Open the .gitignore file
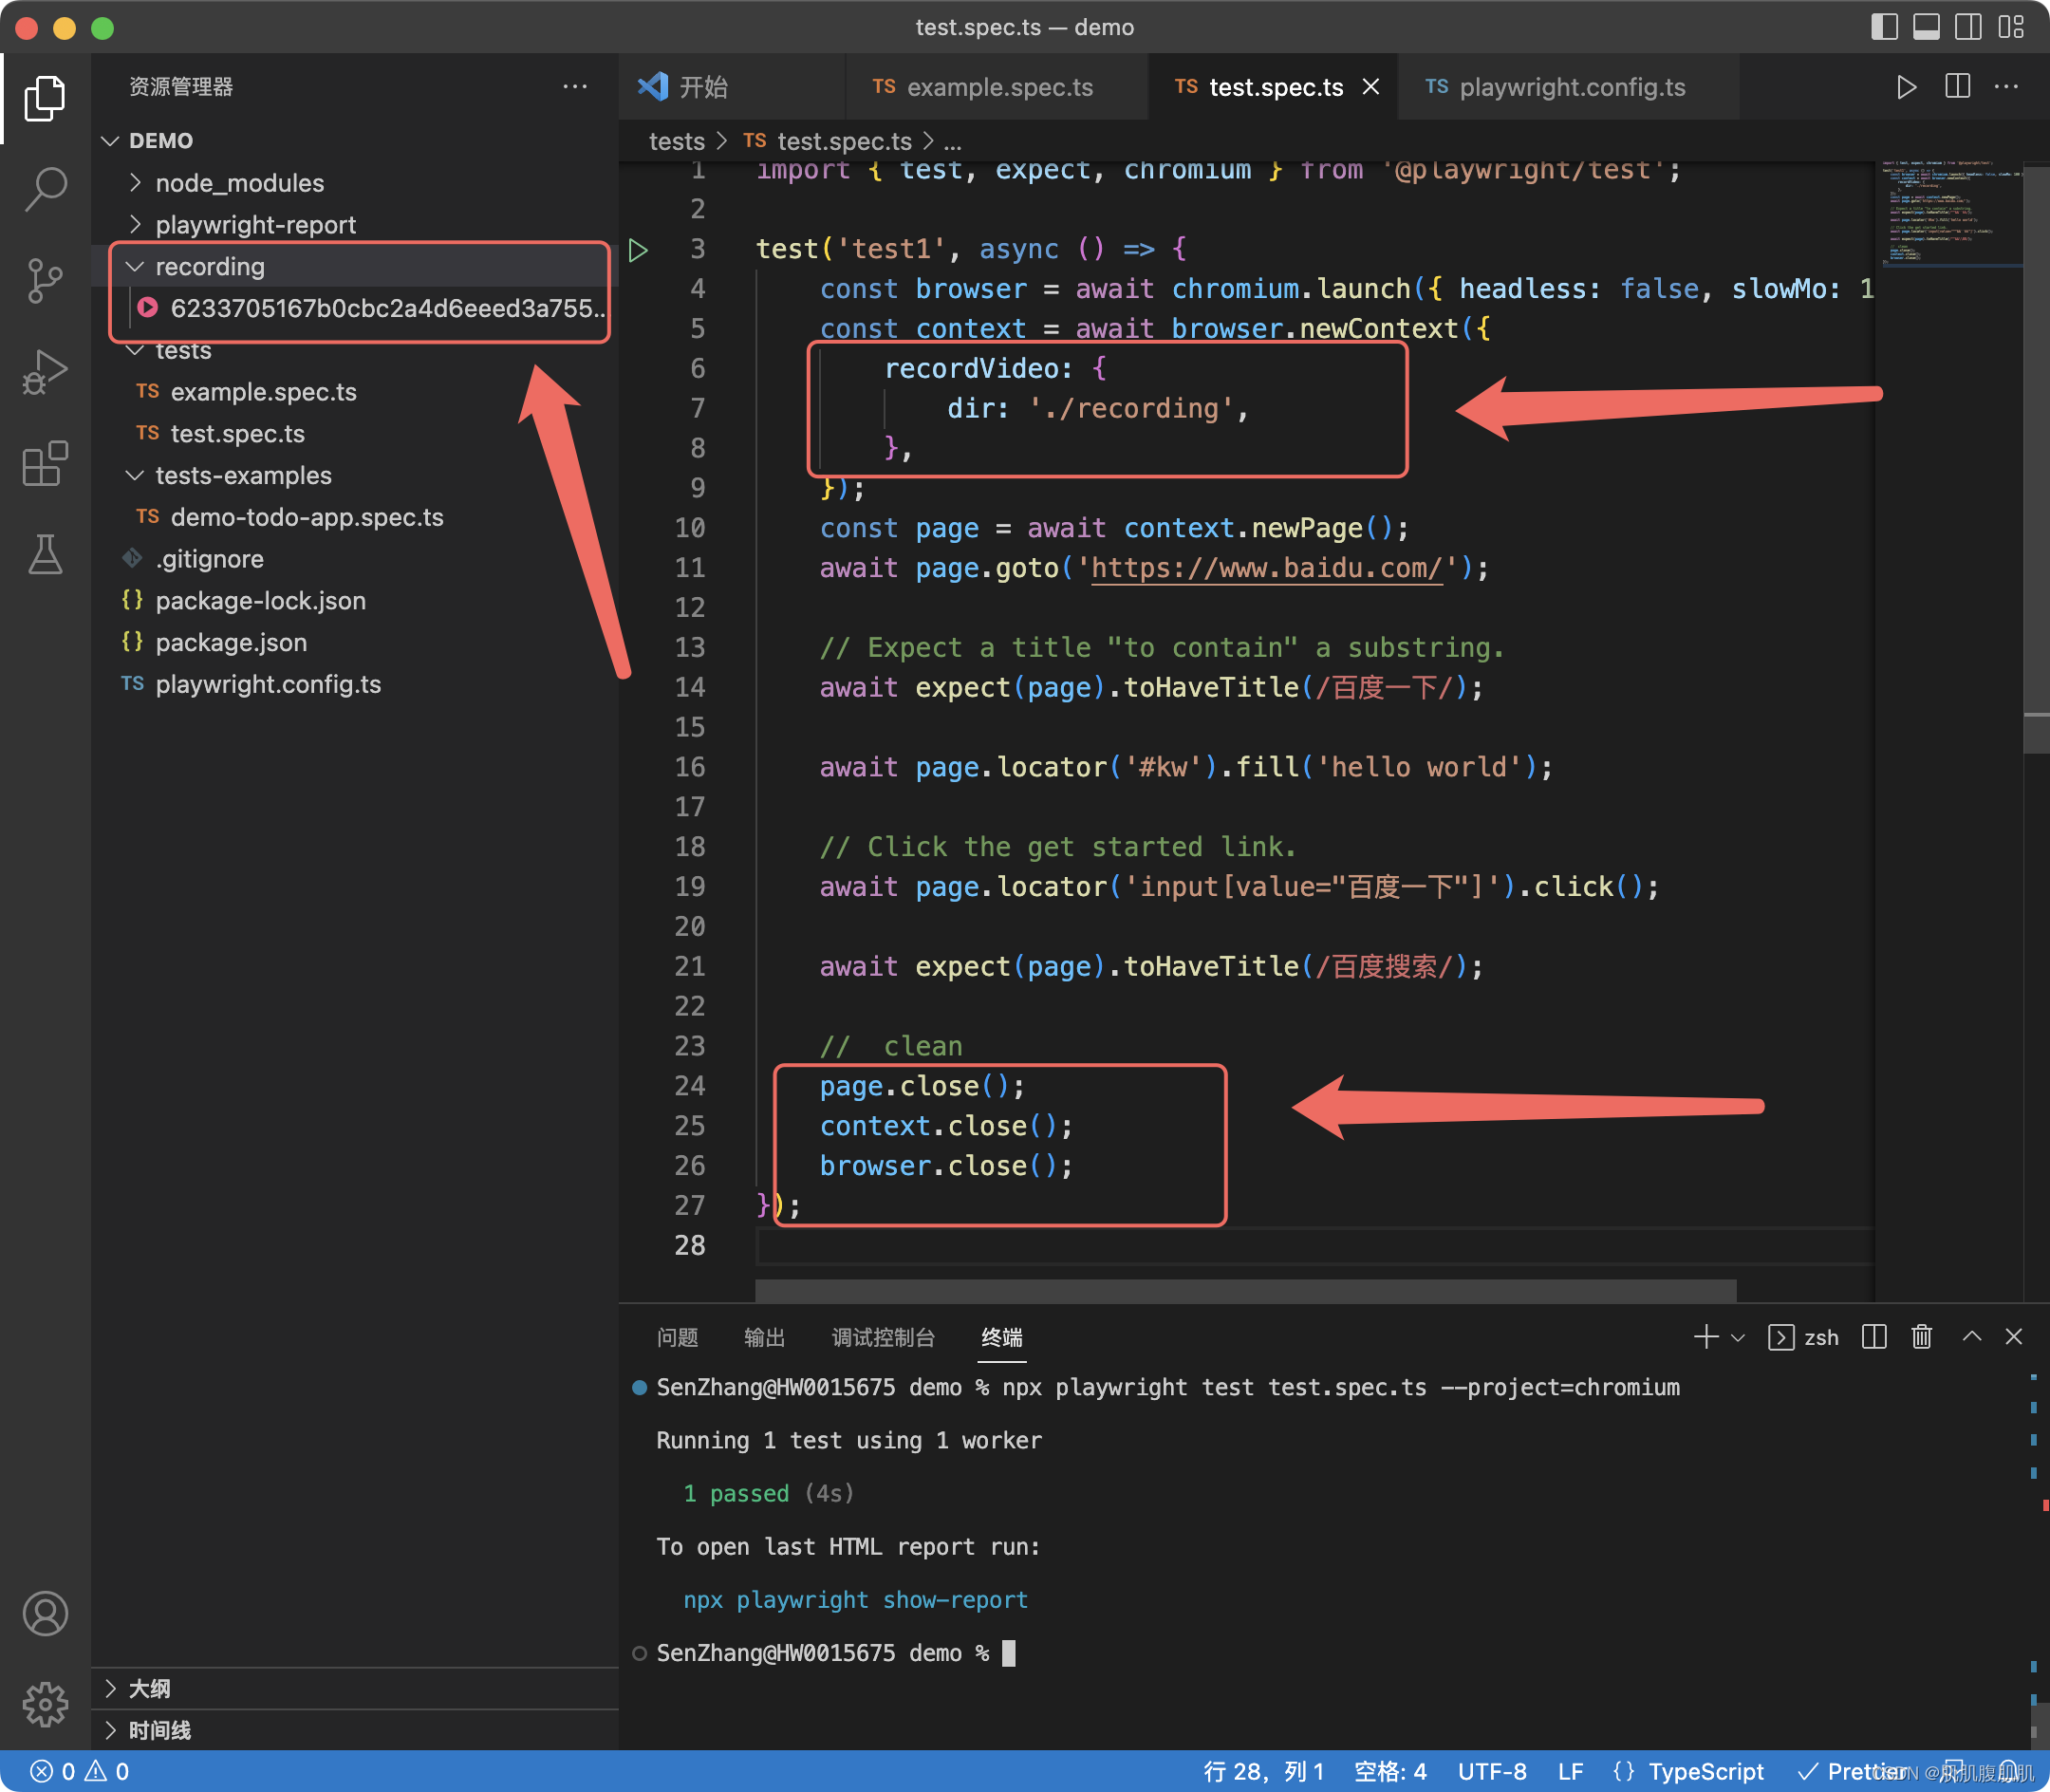Screen dimensions: 2050x1792 (x=355, y=559)
